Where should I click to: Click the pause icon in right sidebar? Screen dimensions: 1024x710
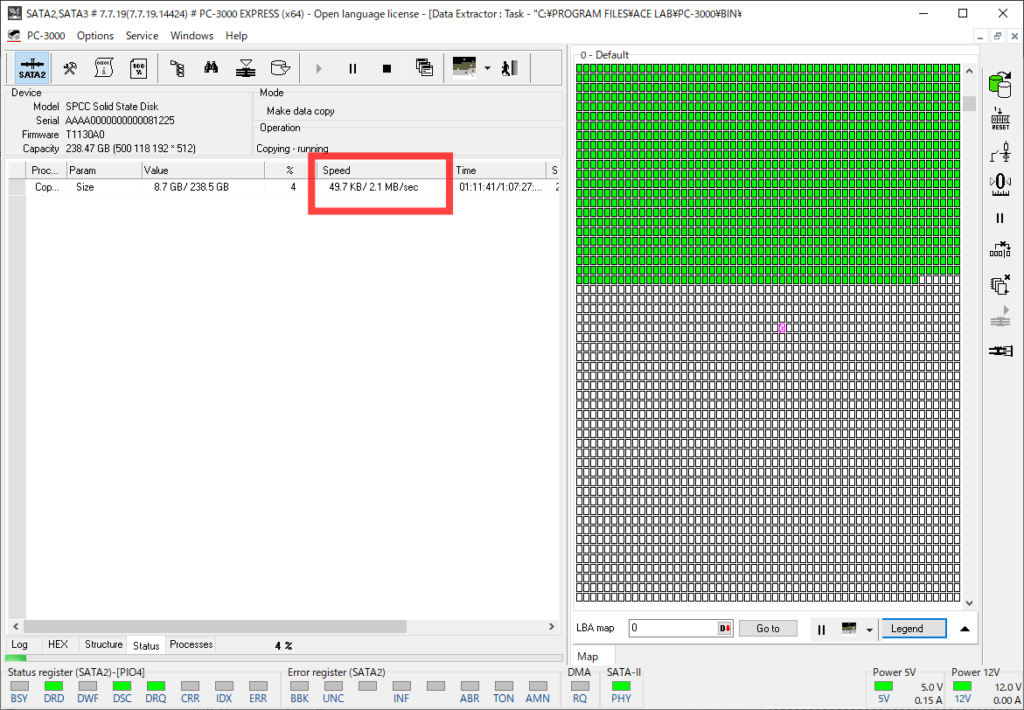pos(1000,218)
